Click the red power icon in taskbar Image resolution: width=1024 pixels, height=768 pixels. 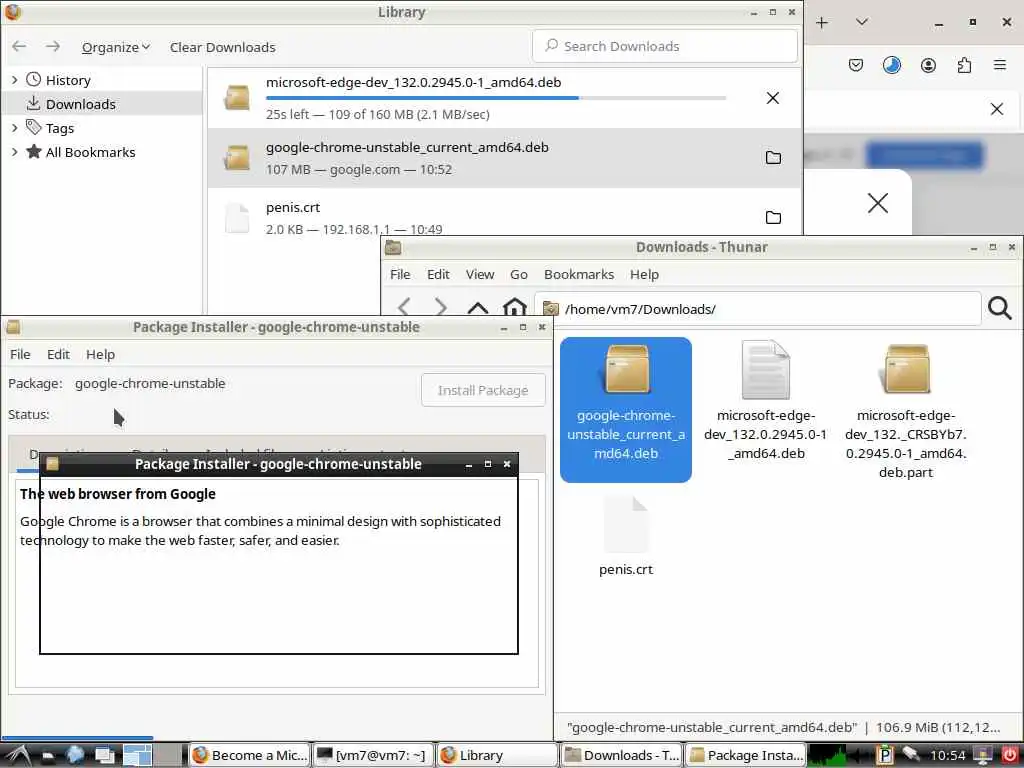[x=1010, y=755]
